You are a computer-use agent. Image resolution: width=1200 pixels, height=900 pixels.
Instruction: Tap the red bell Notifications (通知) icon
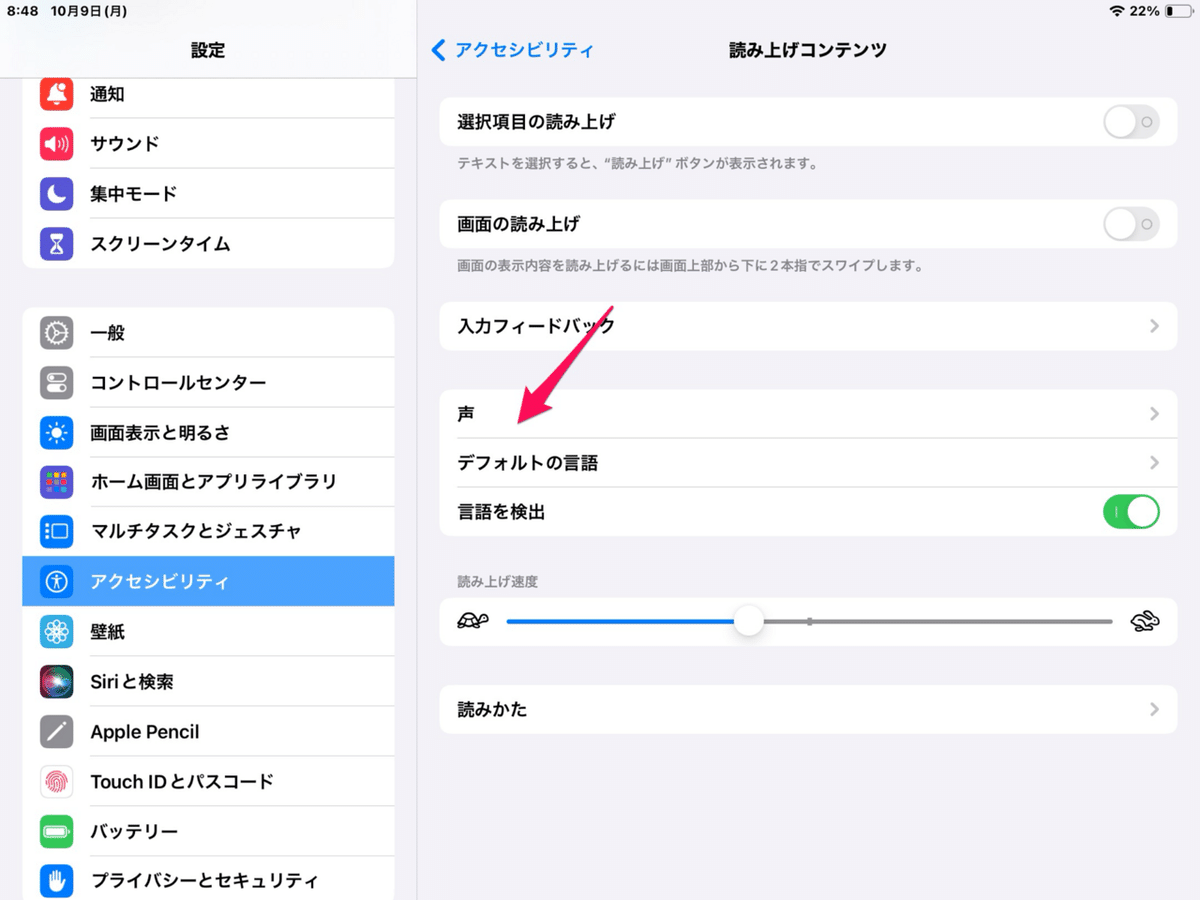click(x=57, y=94)
